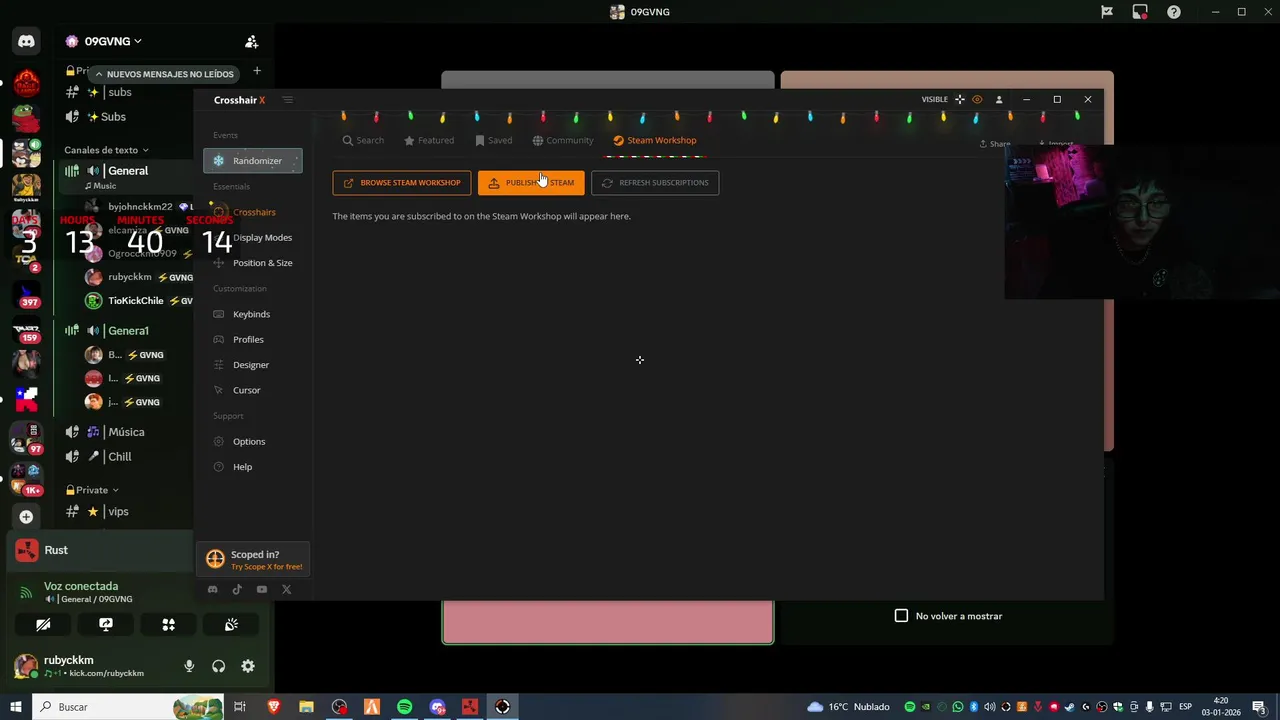This screenshot has height=720, width=1280.
Task: Click Refresh Subscriptions button
Action: pos(655,183)
